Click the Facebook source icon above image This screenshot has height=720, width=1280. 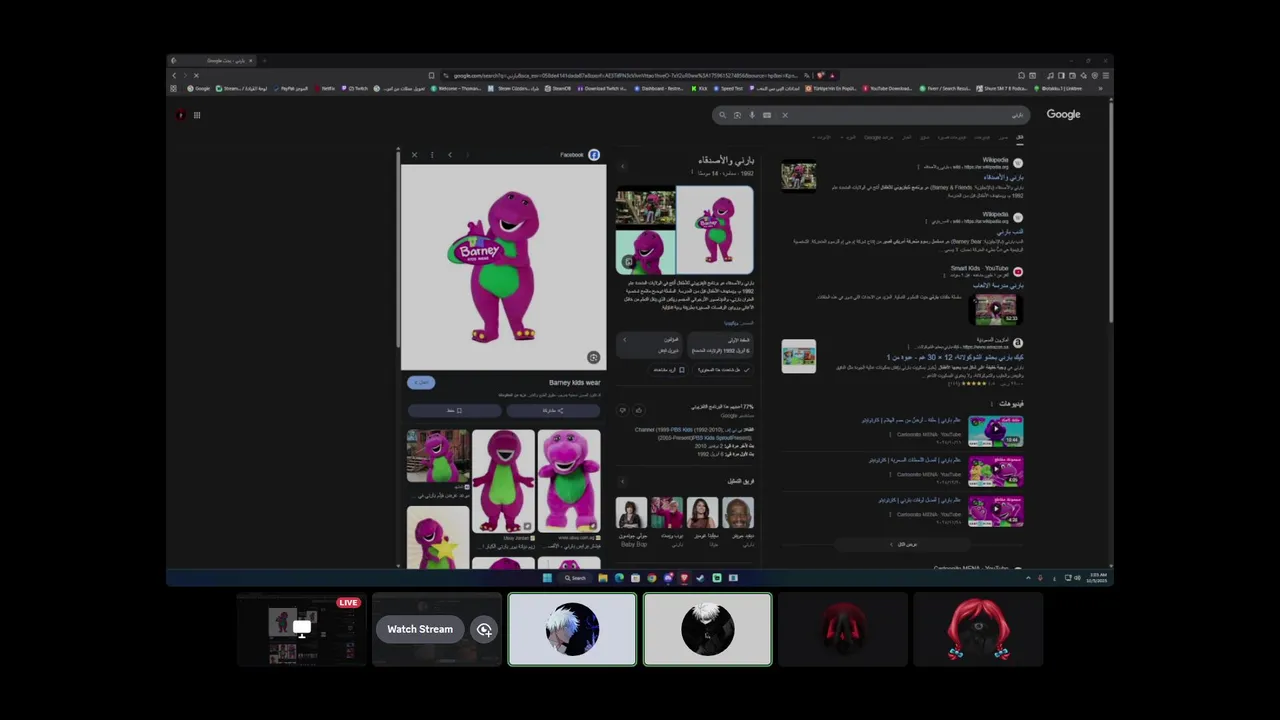594,155
